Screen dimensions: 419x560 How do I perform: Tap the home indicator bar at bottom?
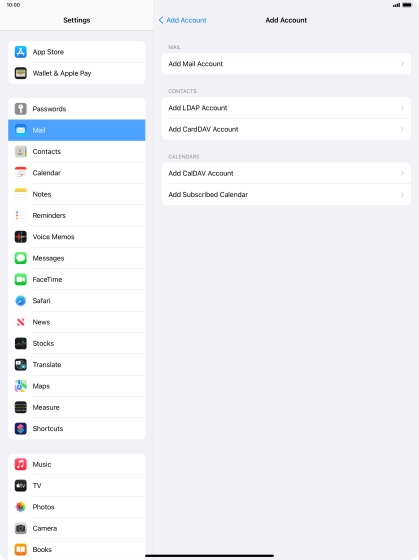pos(209,556)
